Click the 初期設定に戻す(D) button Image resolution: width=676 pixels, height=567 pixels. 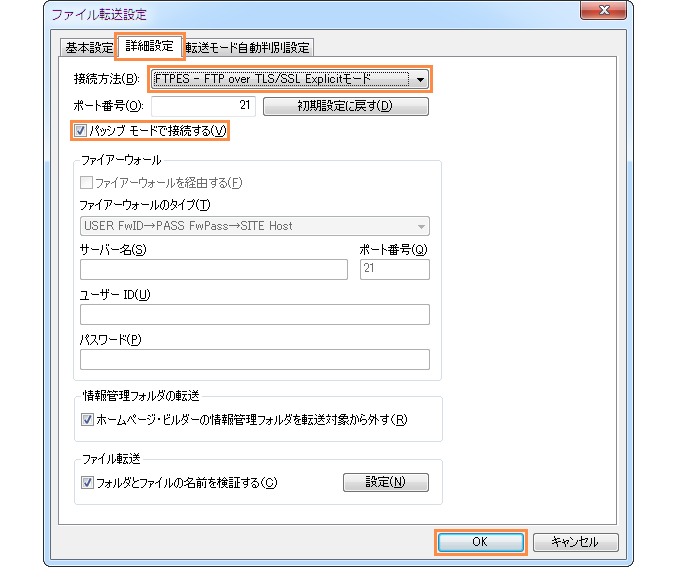coord(345,106)
